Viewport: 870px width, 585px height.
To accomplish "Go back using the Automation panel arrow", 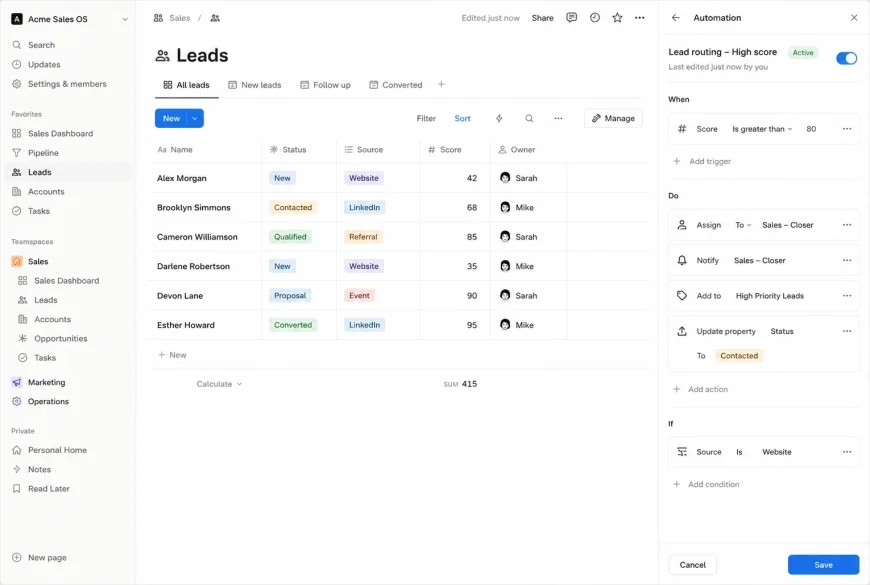I will 675,18.
